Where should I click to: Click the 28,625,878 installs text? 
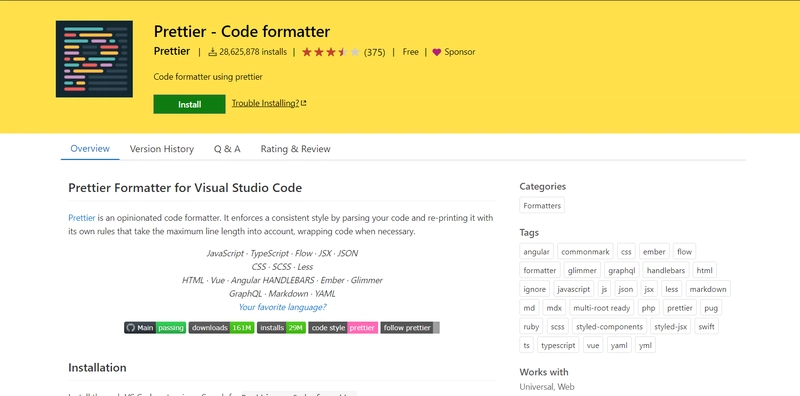(x=253, y=52)
